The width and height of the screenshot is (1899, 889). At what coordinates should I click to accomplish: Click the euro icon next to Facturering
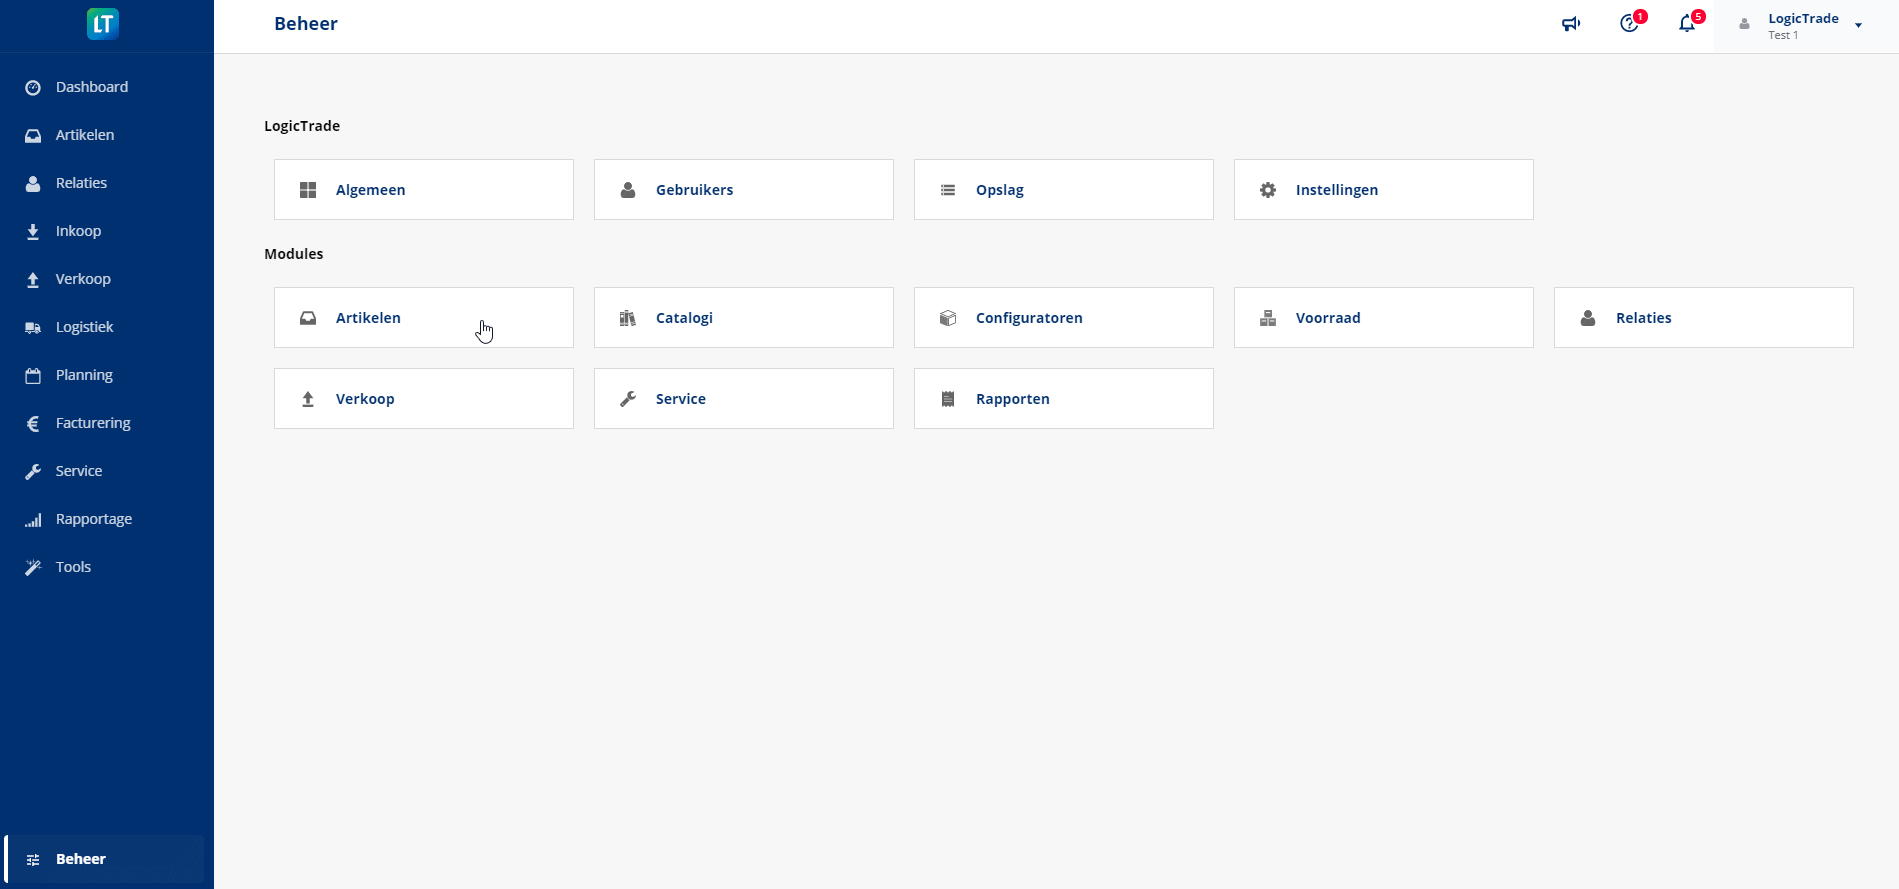point(33,423)
